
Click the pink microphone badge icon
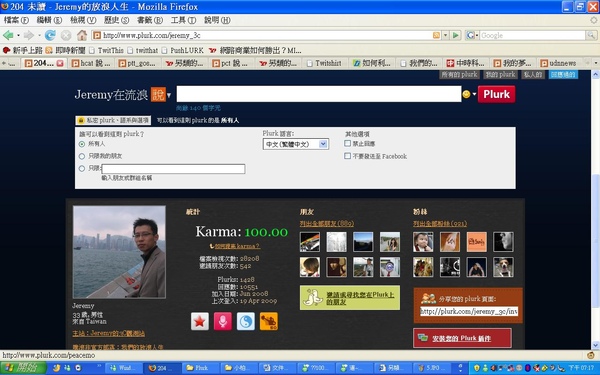pos(223,321)
